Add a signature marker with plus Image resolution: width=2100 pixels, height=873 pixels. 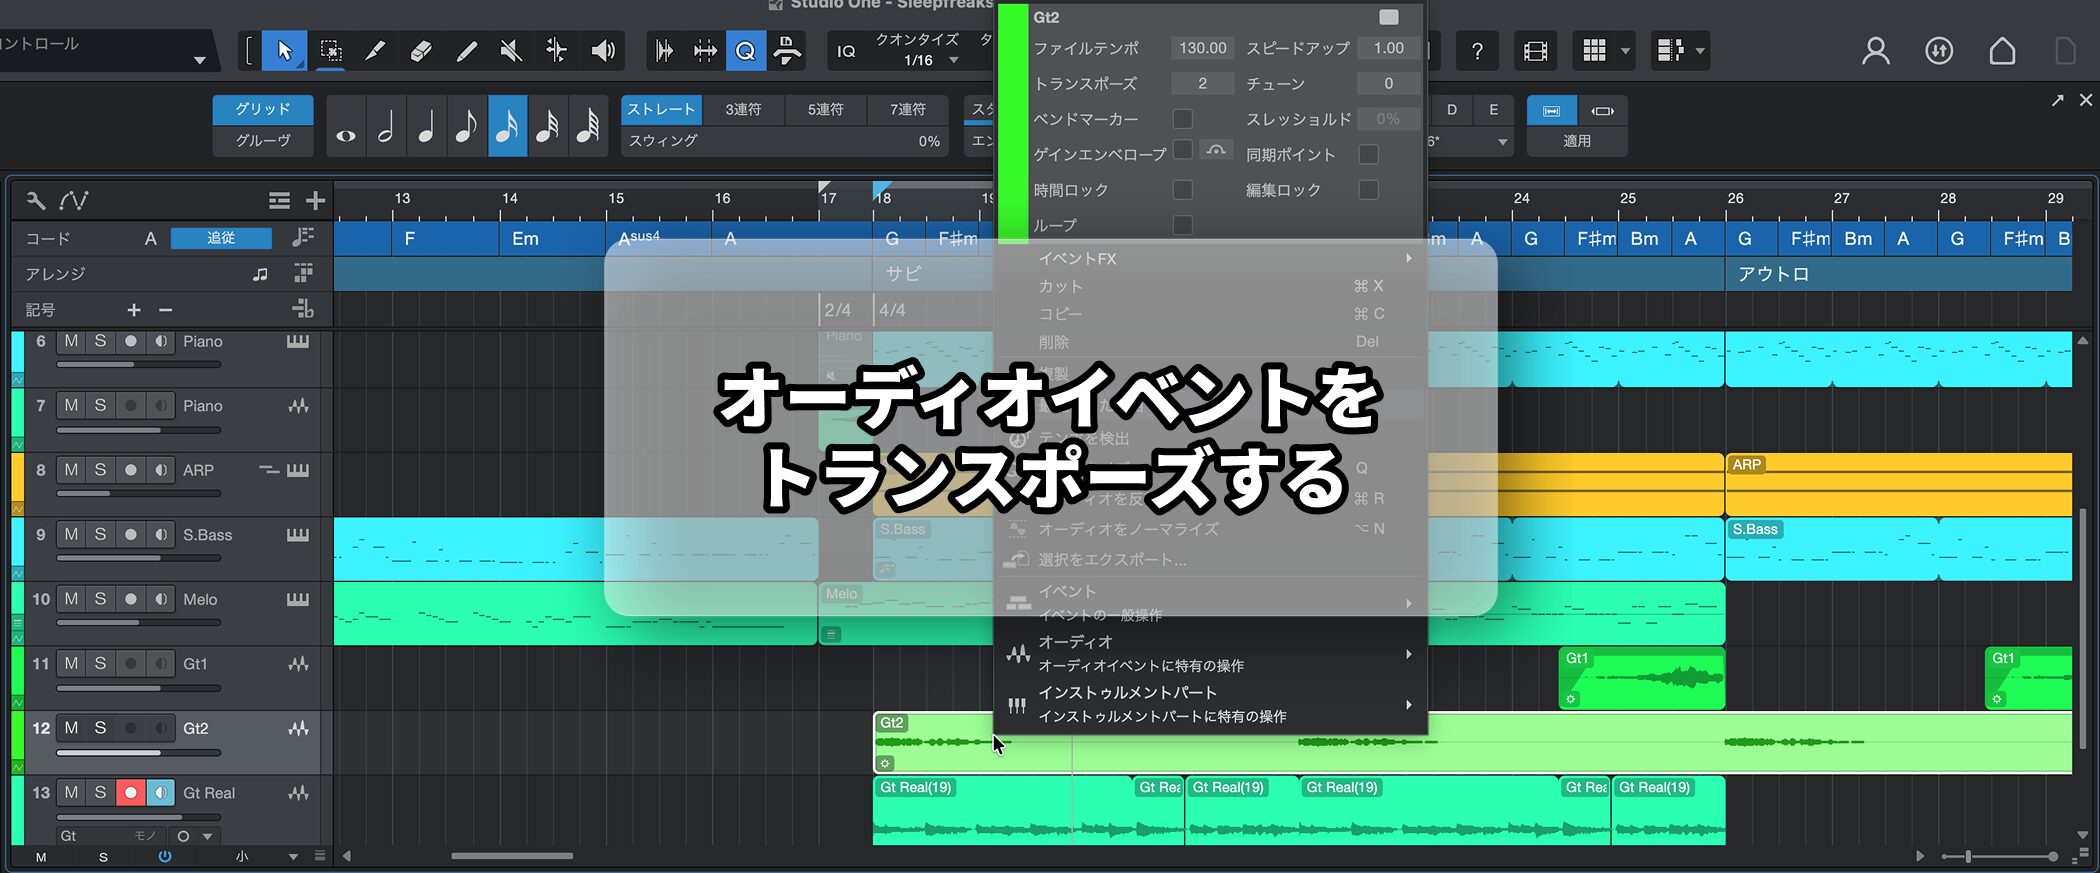134,310
